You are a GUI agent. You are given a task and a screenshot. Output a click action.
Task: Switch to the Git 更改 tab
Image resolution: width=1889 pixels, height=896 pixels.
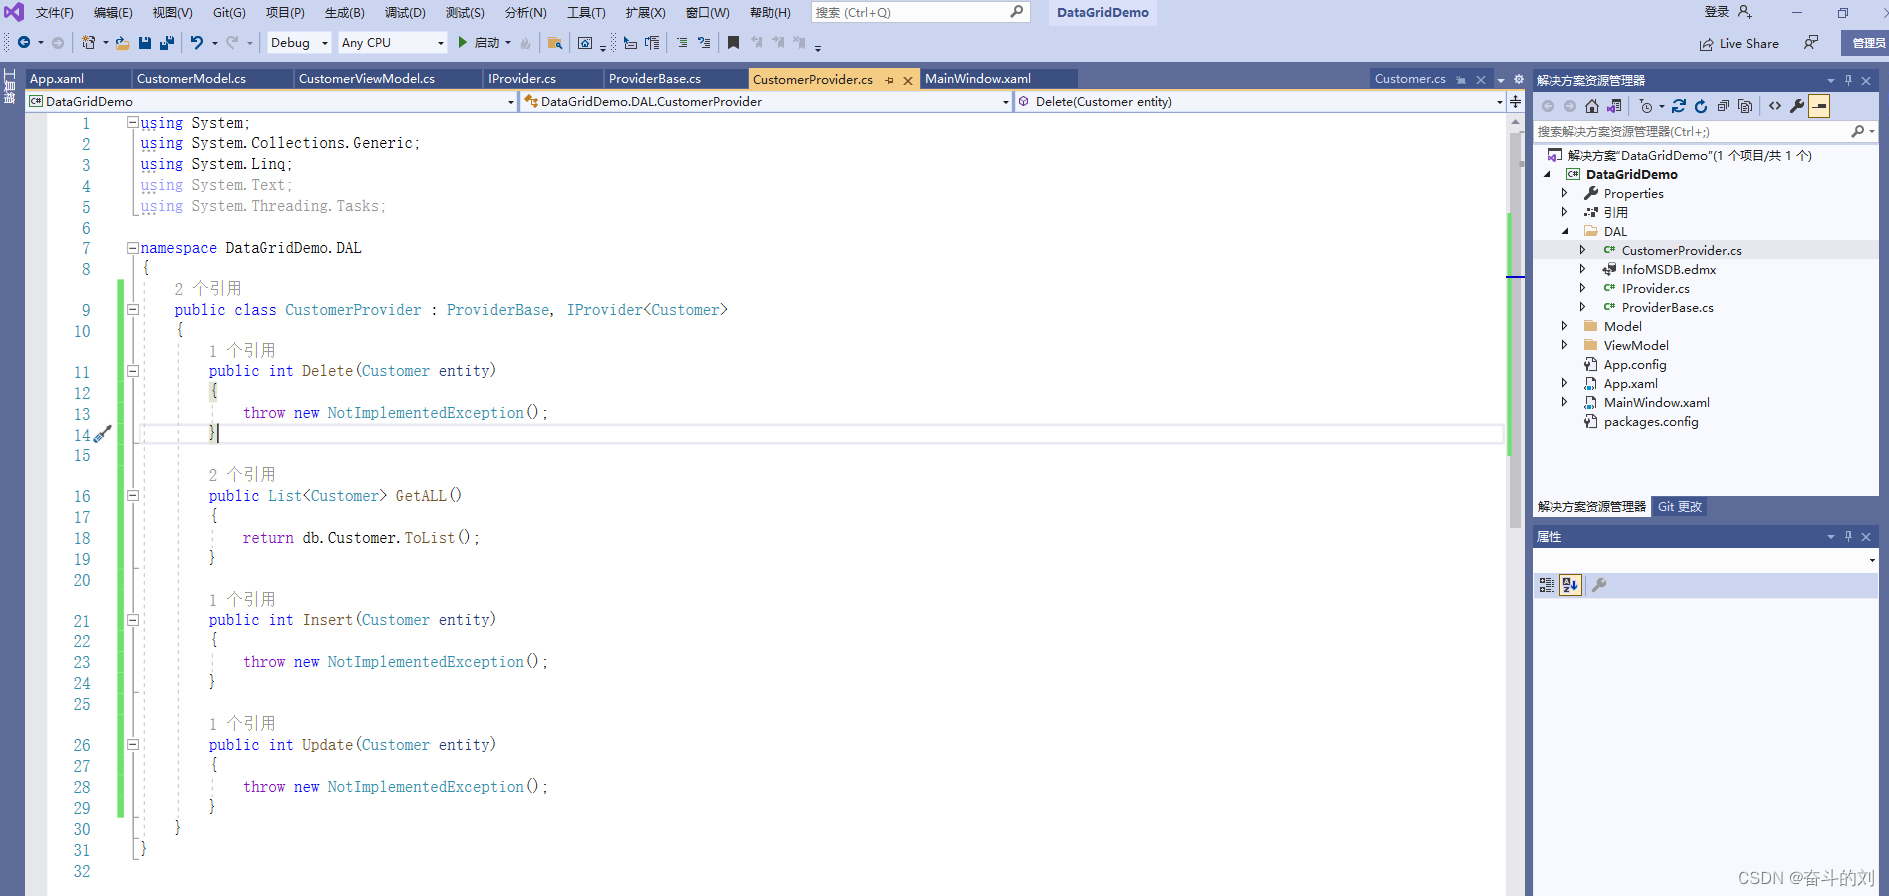pyautogui.click(x=1680, y=506)
